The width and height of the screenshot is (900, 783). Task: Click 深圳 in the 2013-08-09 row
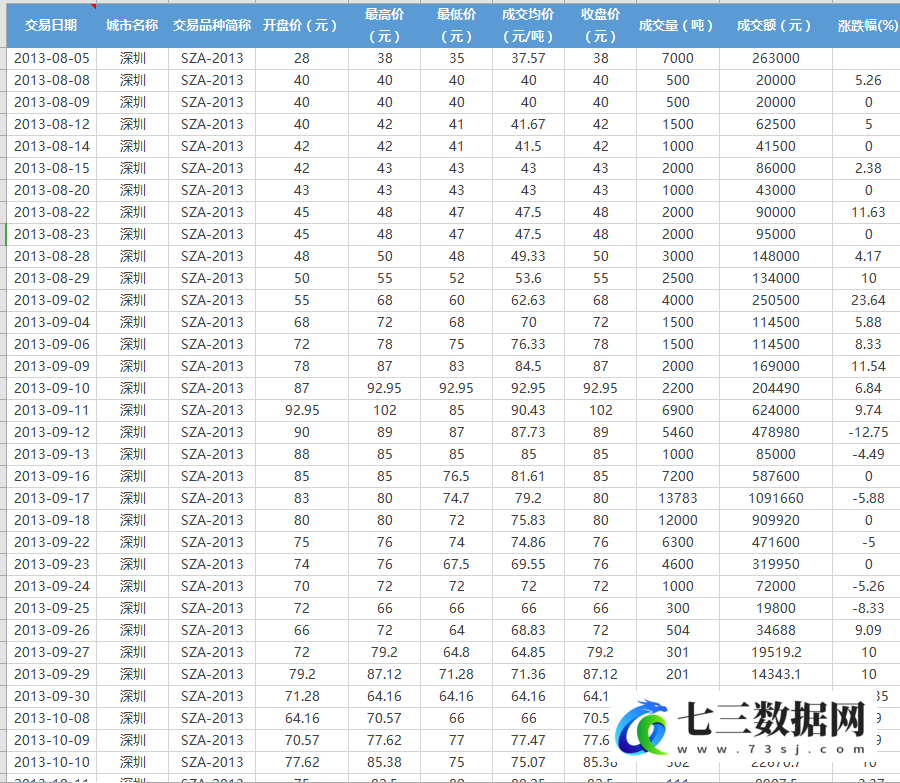[x=133, y=102]
